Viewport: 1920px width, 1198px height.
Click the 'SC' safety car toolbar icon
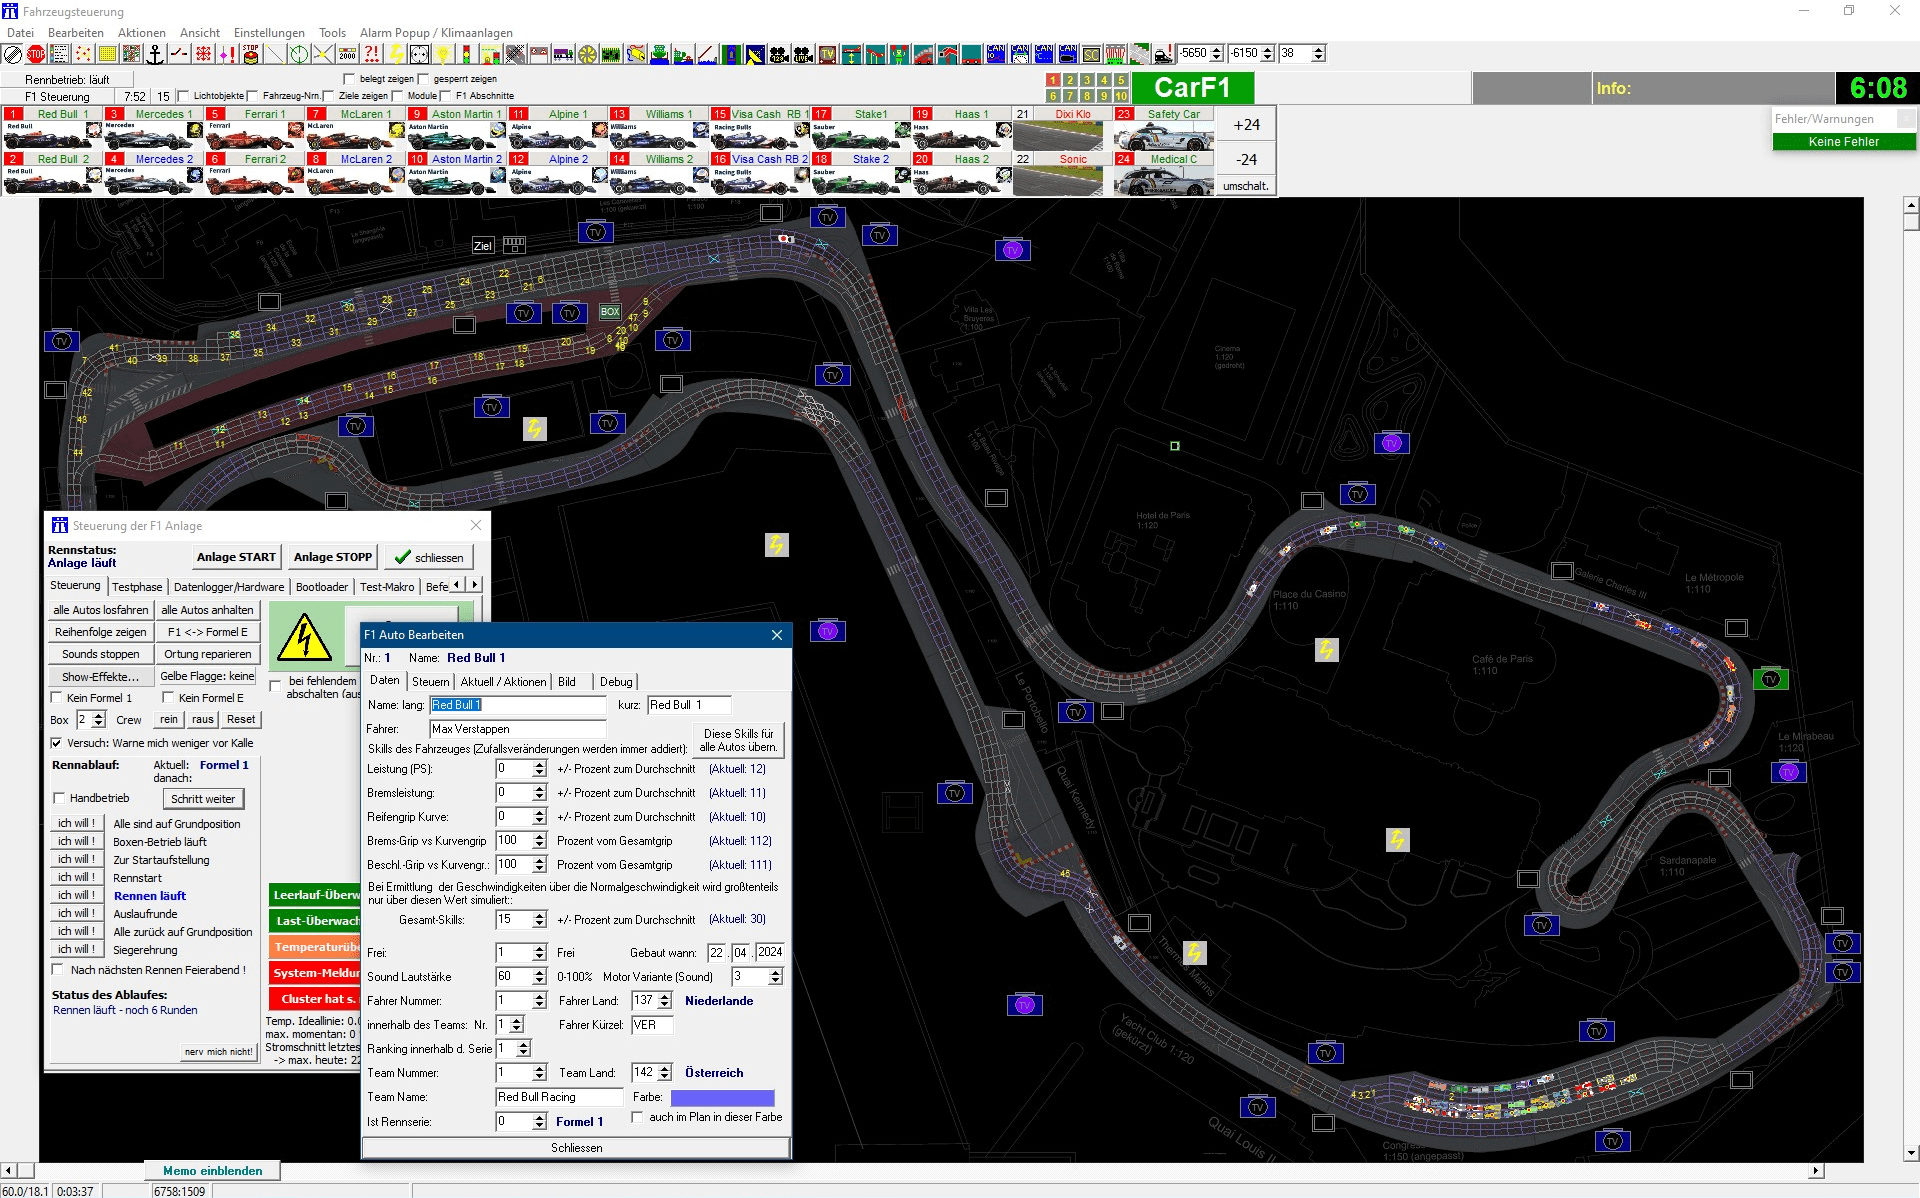pyautogui.click(x=1092, y=54)
